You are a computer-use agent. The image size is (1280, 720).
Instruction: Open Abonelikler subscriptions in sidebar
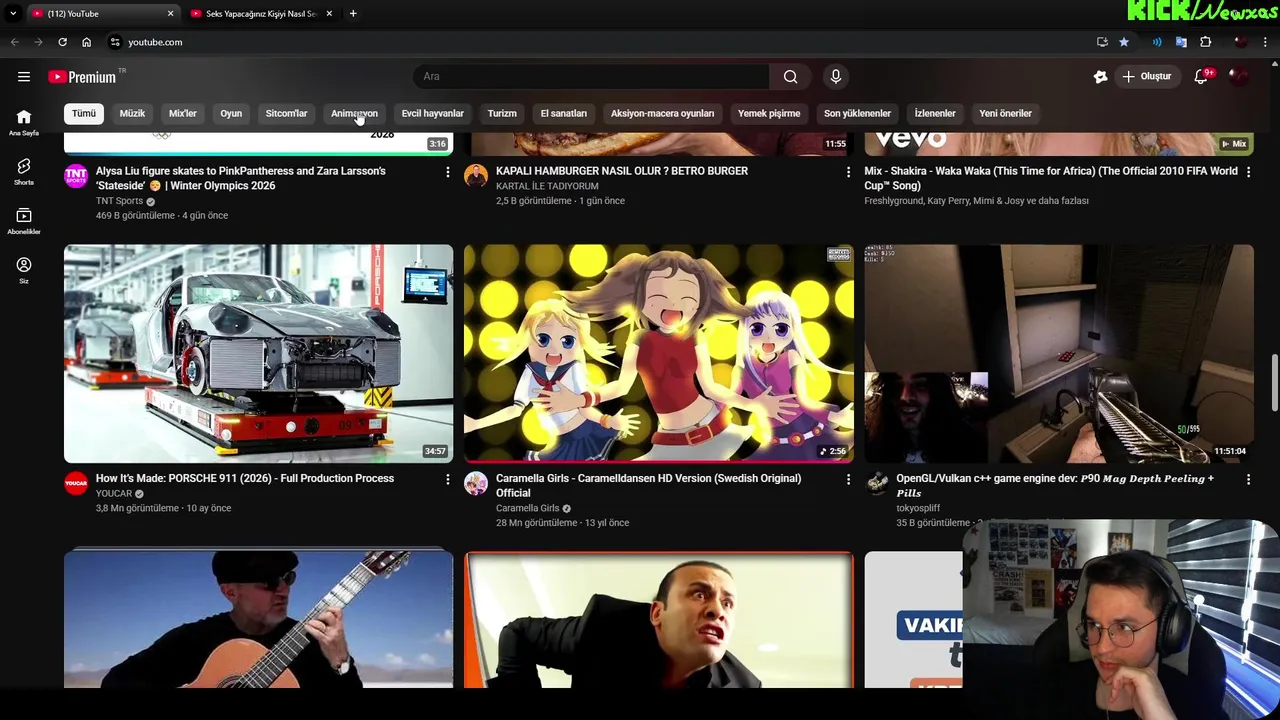24,222
